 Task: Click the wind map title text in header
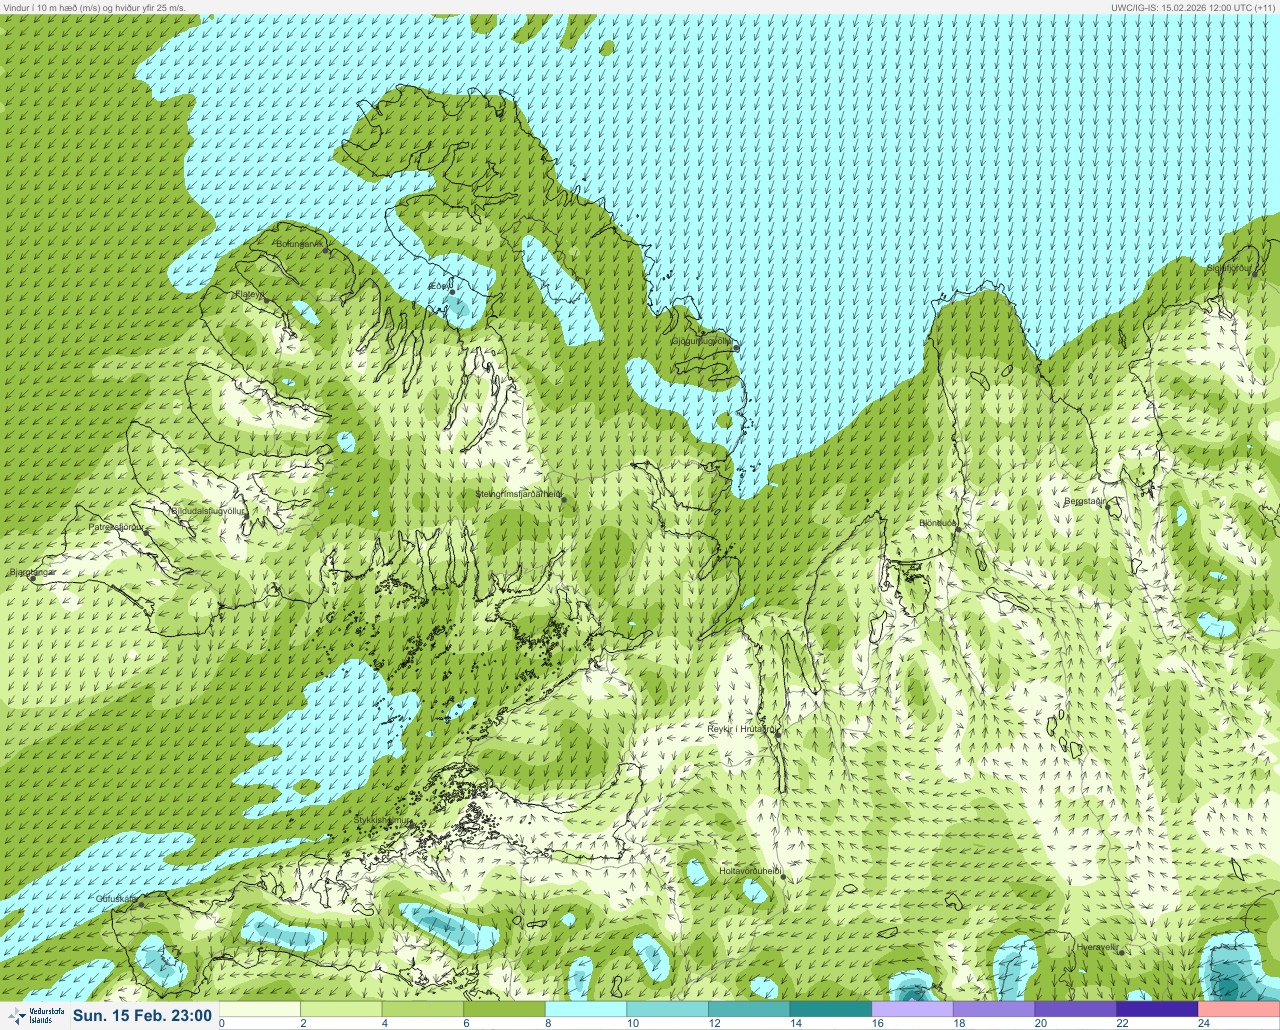point(94,7)
